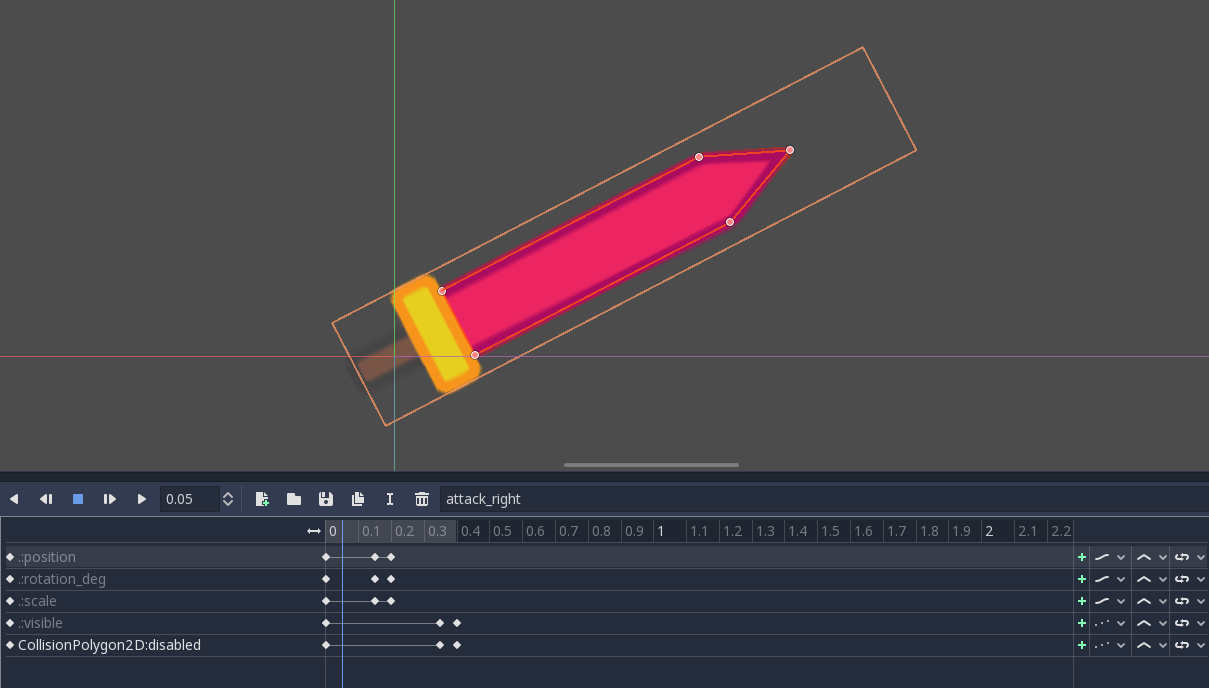
Task: Select first keyframe on the .:position track
Action: click(x=326, y=557)
